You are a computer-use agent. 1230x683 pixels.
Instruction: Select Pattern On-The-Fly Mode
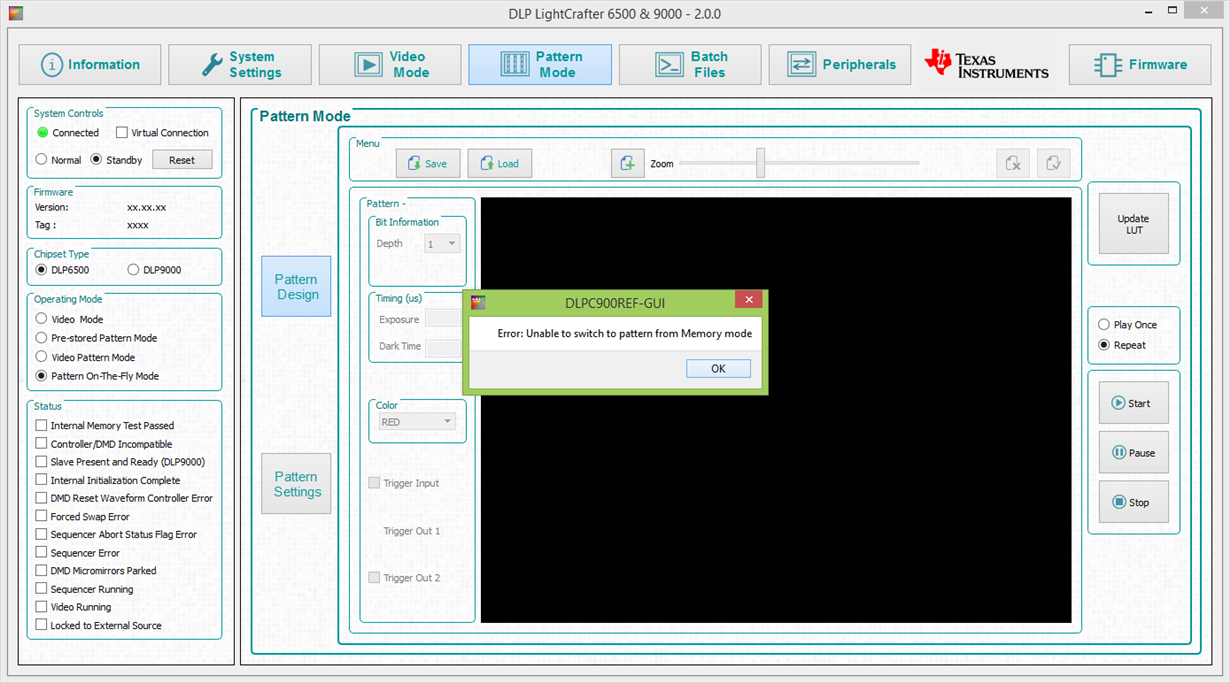tap(41, 376)
